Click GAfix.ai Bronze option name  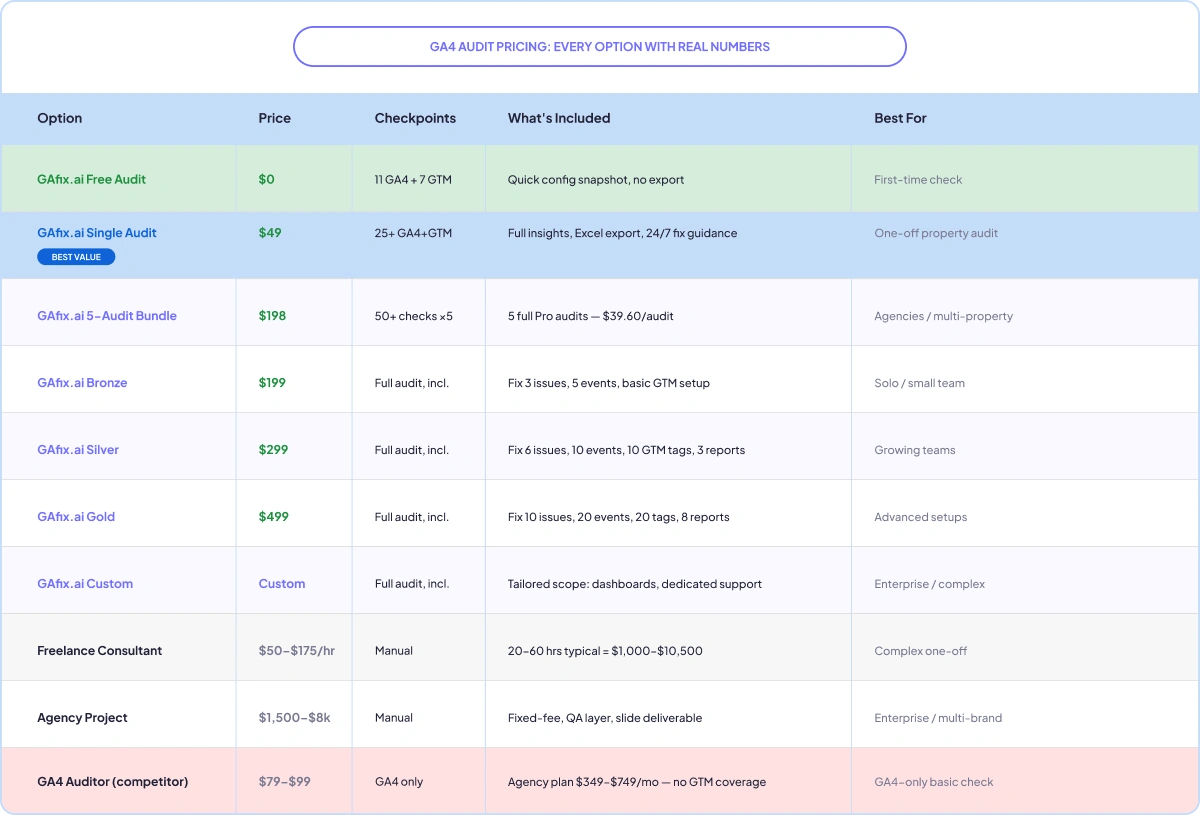click(x=82, y=383)
